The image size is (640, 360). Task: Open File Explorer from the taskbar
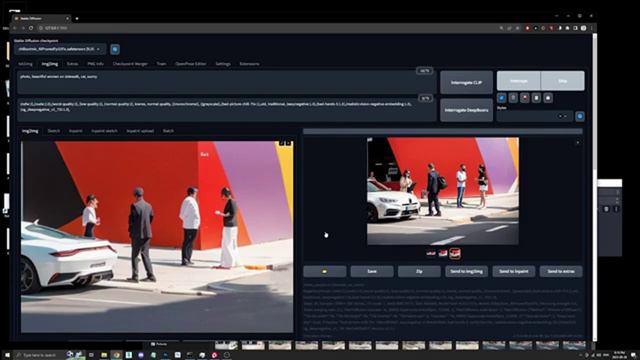[104, 355]
